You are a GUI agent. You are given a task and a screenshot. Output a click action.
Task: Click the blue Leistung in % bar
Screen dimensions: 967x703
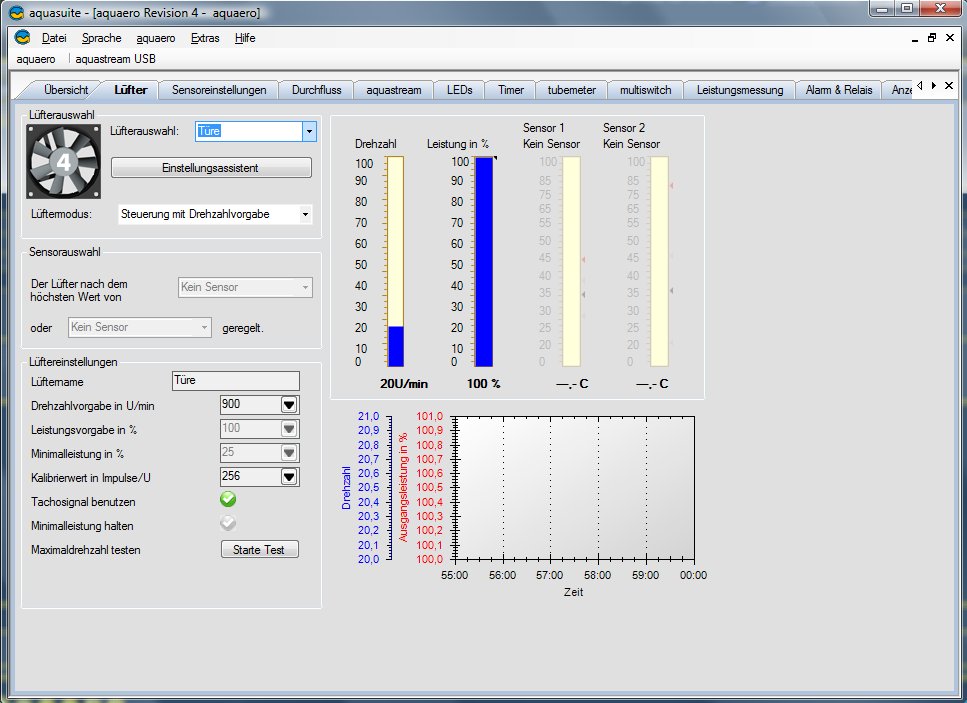(x=484, y=260)
